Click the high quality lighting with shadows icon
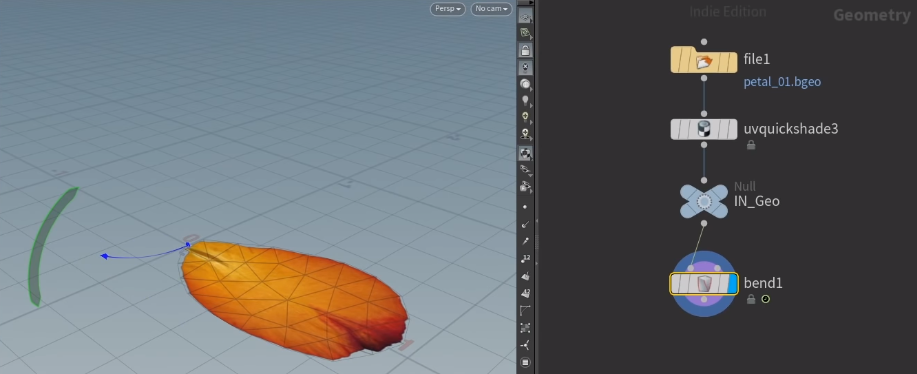The width and height of the screenshot is (917, 374). tap(525, 135)
